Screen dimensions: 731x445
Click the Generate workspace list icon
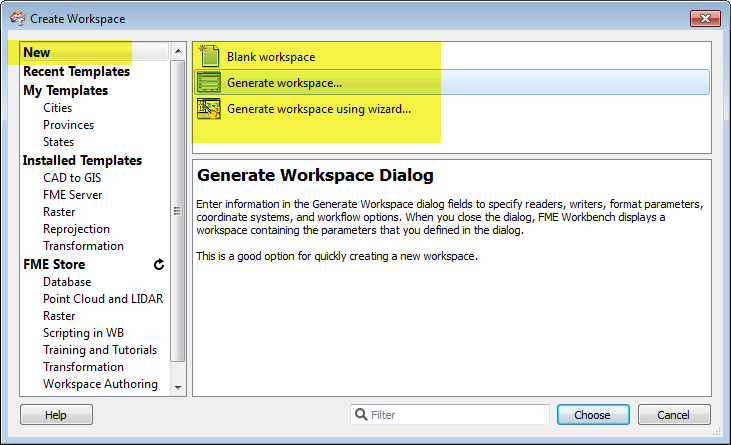208,82
